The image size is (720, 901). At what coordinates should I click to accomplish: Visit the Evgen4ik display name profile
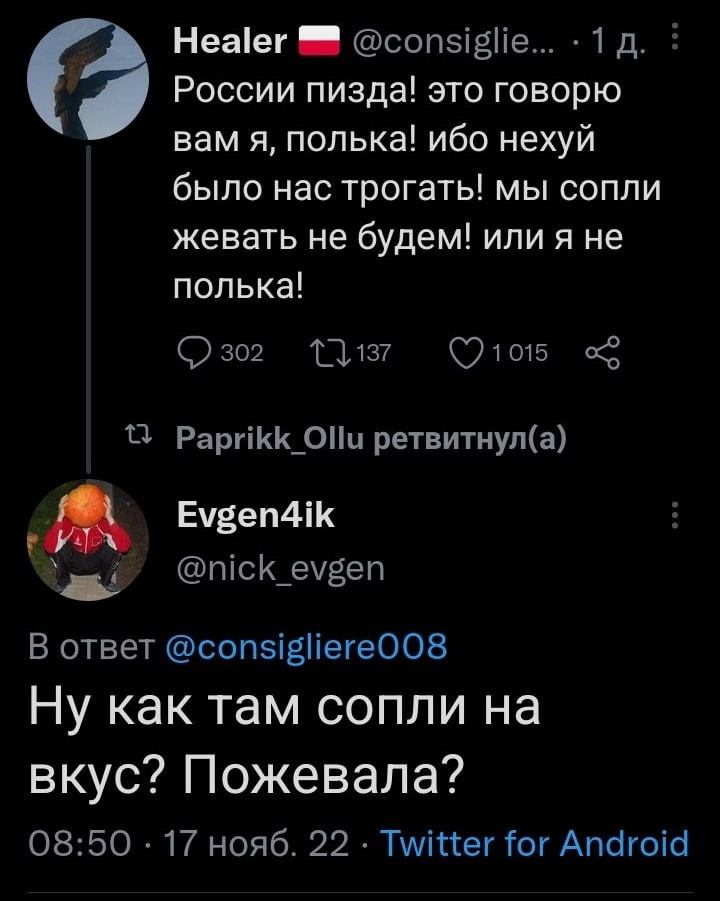pyautogui.click(x=255, y=515)
